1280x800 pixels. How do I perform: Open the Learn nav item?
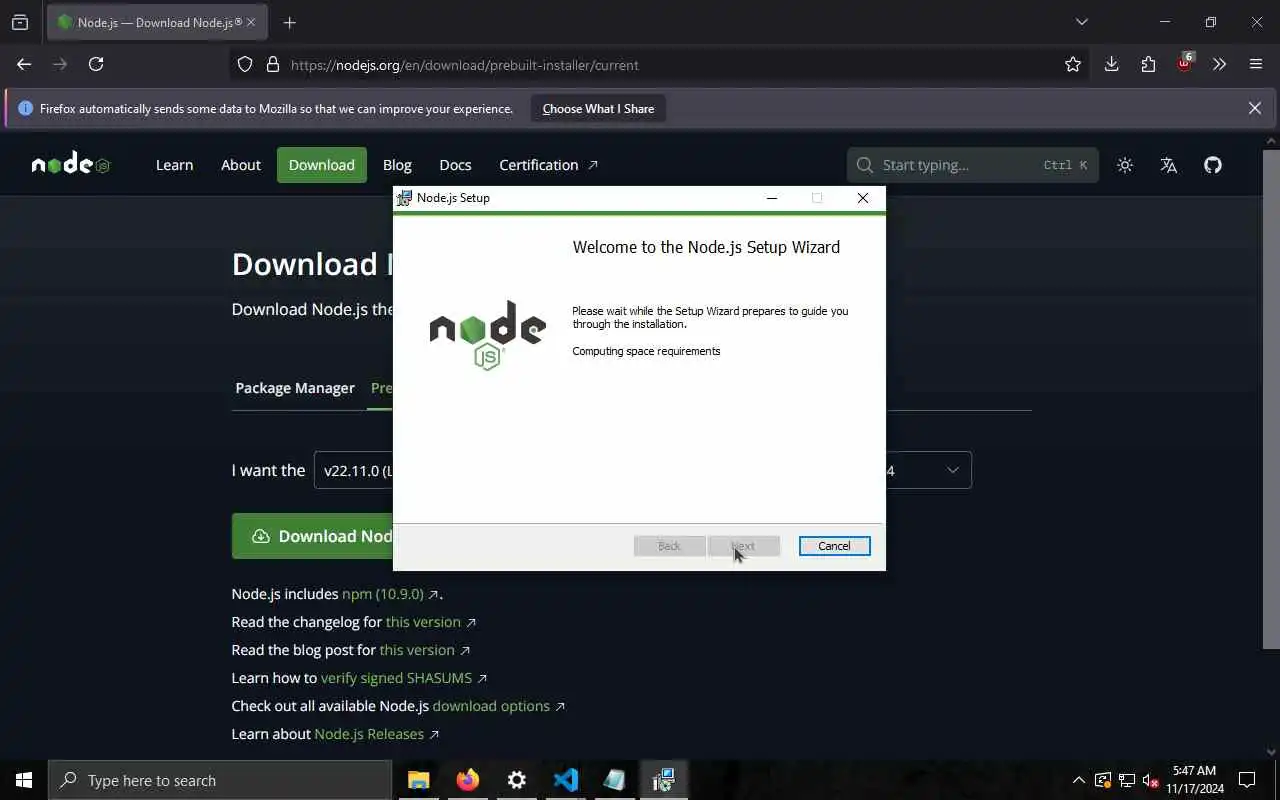174,165
